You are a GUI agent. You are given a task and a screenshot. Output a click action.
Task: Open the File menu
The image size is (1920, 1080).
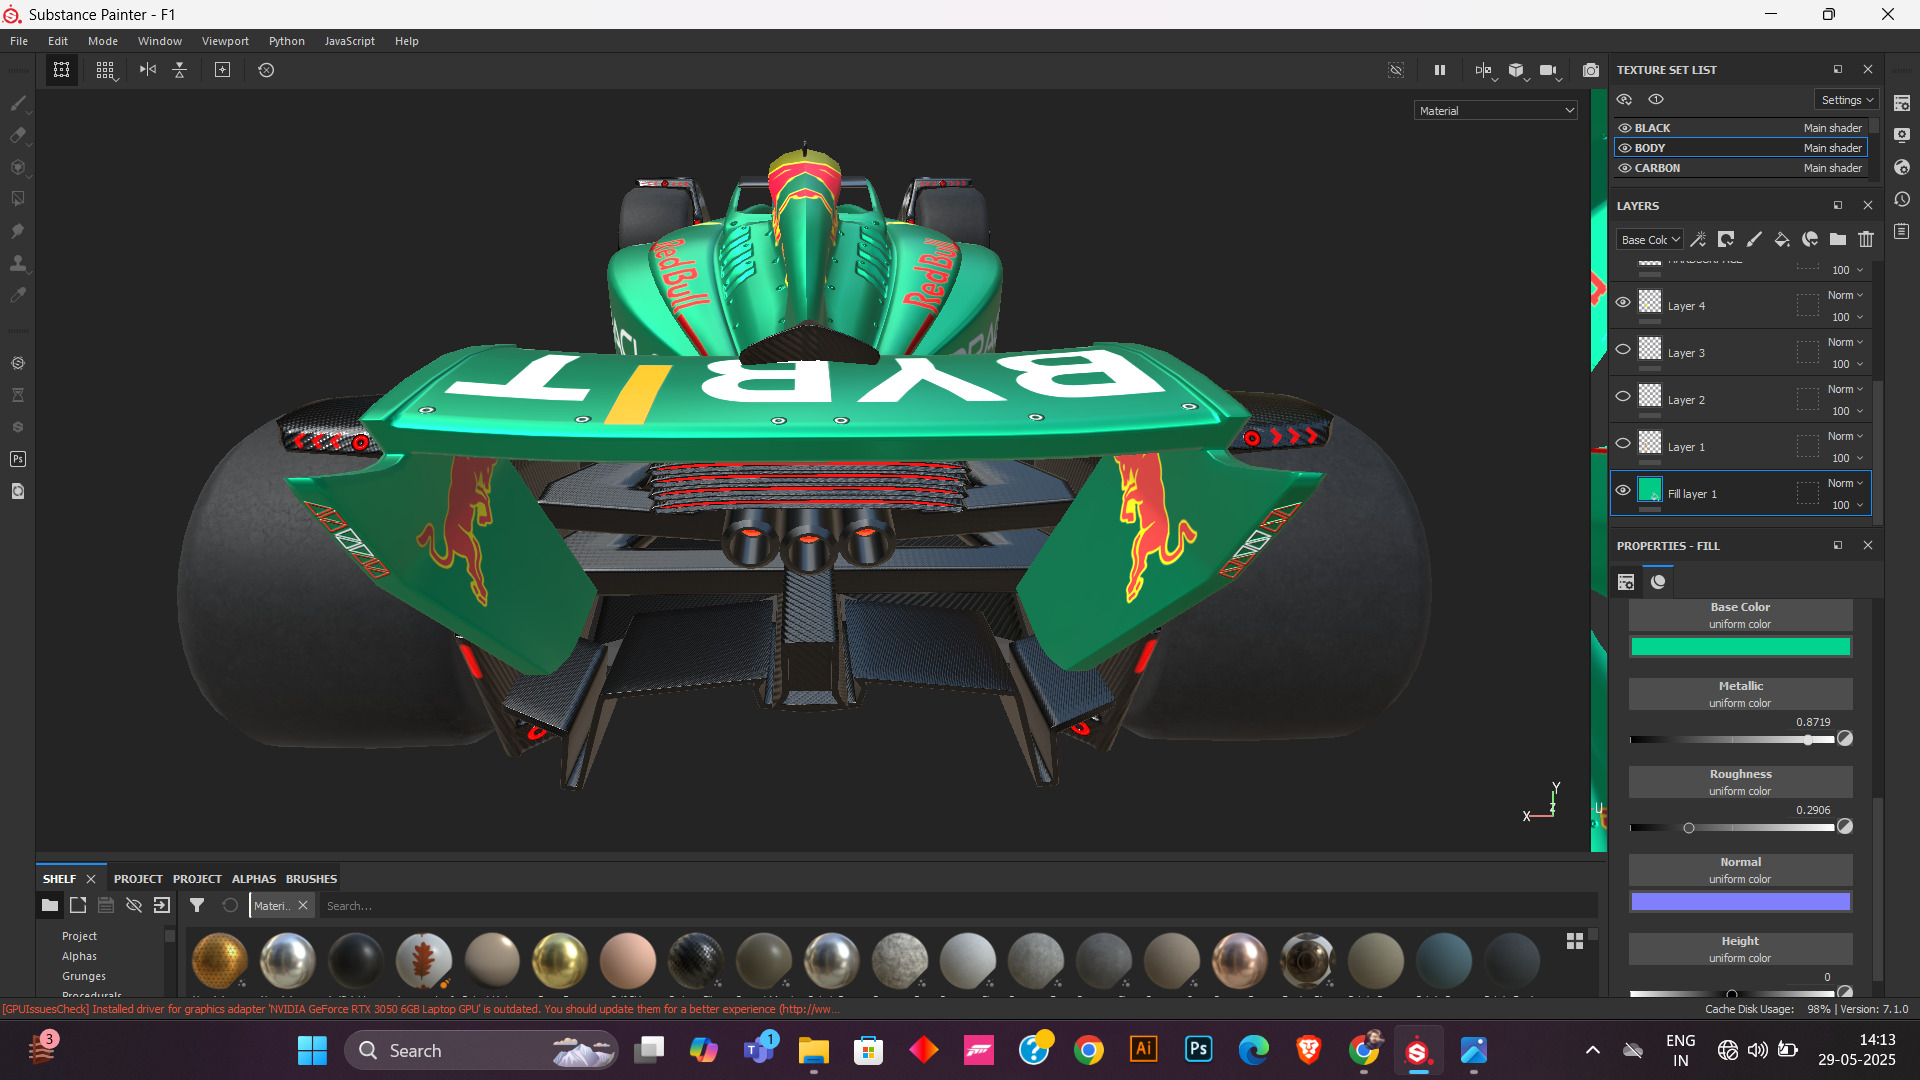pyautogui.click(x=19, y=41)
